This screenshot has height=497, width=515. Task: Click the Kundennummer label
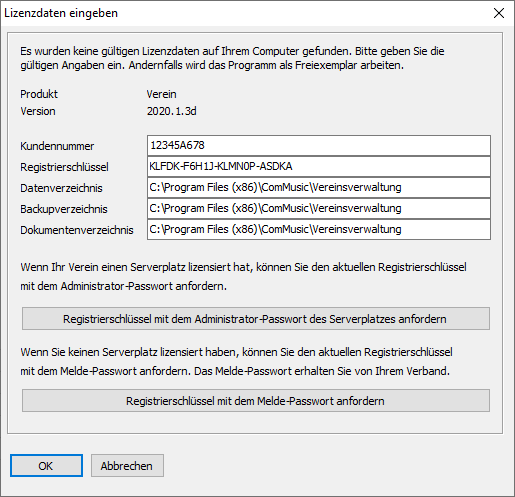tap(57, 146)
